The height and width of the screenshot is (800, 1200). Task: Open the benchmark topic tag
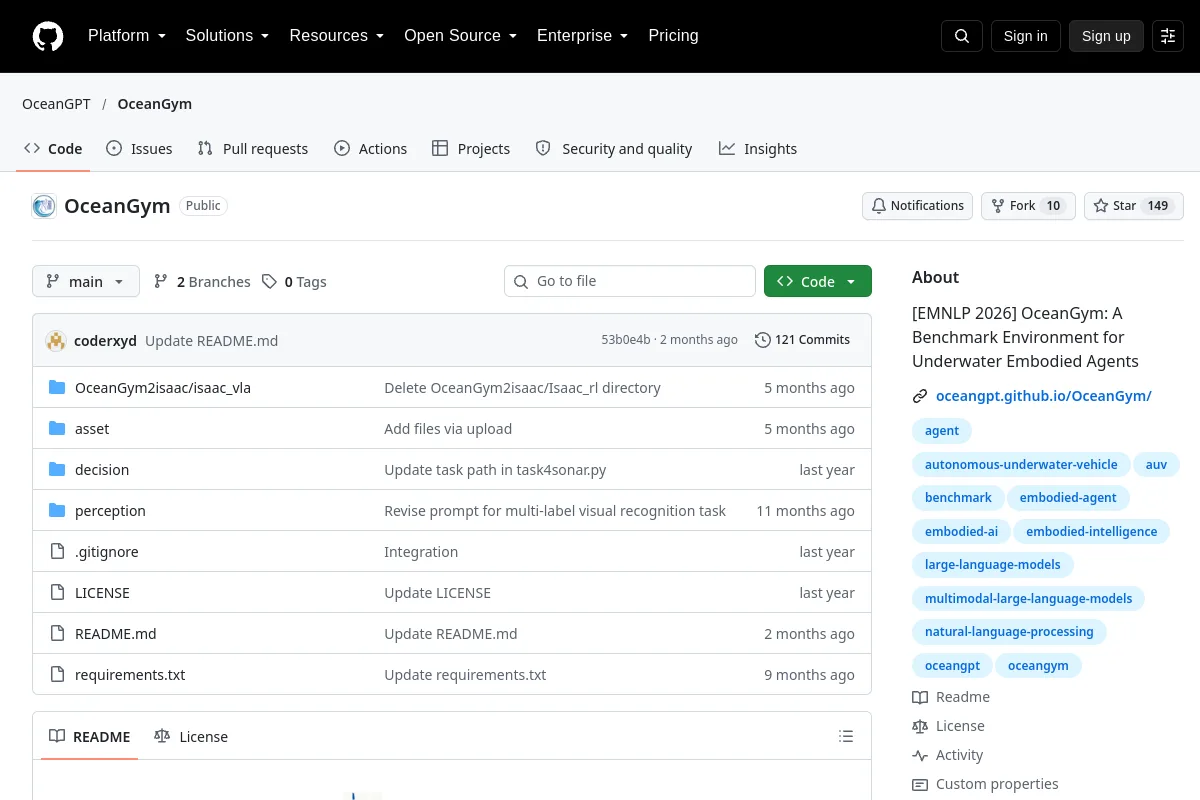click(x=958, y=498)
